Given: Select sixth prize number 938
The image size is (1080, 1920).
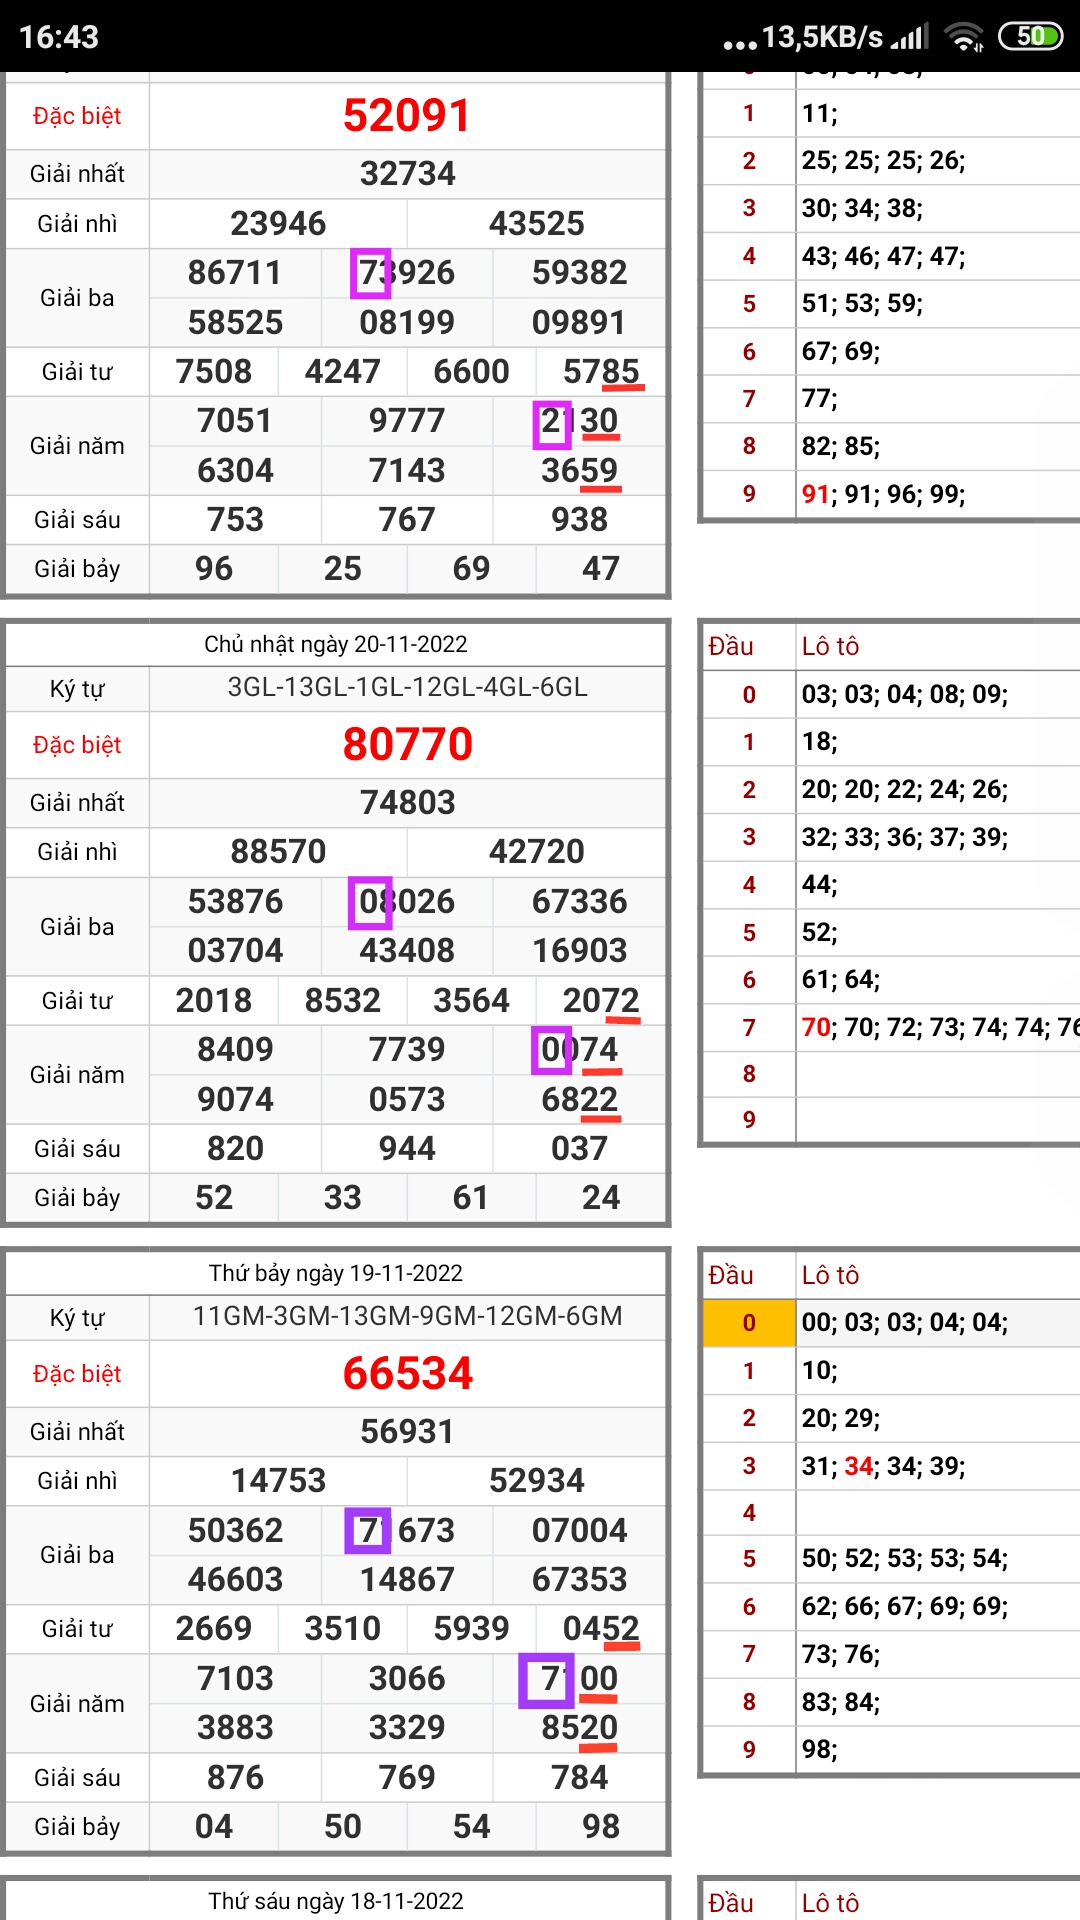Looking at the screenshot, I should pos(579,520).
